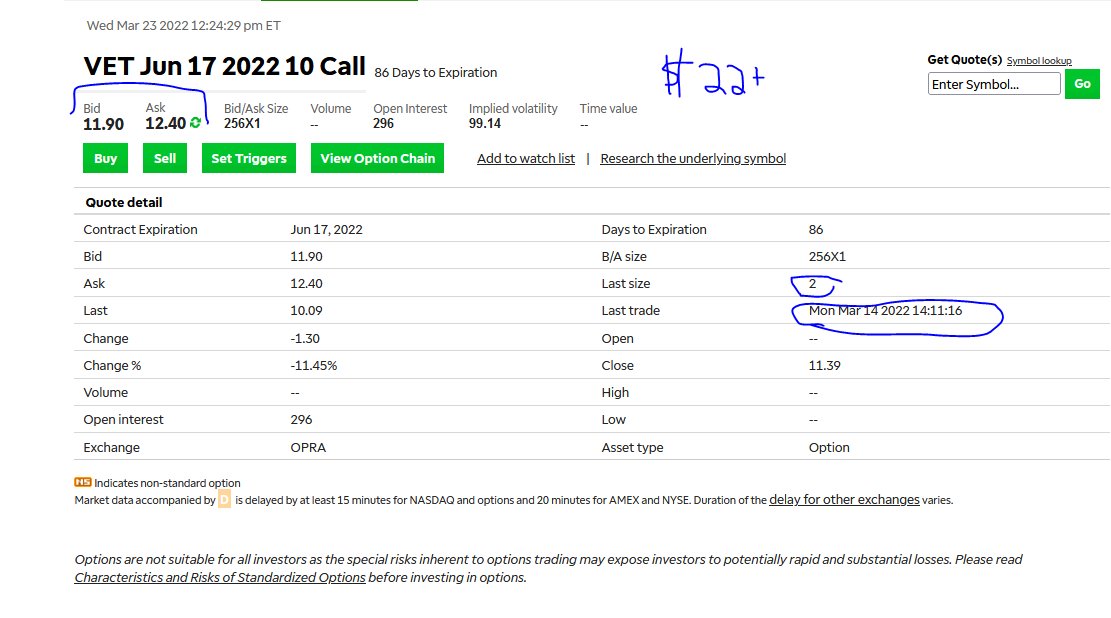Screen dimensions: 1111x618
Task: Click Add to watch list link
Action: [526, 159]
